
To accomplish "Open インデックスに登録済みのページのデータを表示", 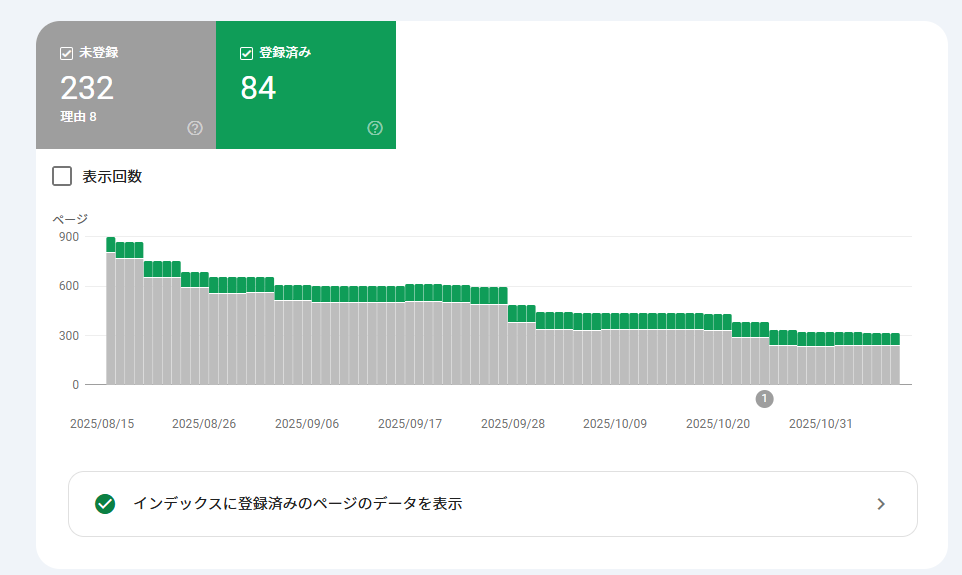I will (297, 504).
